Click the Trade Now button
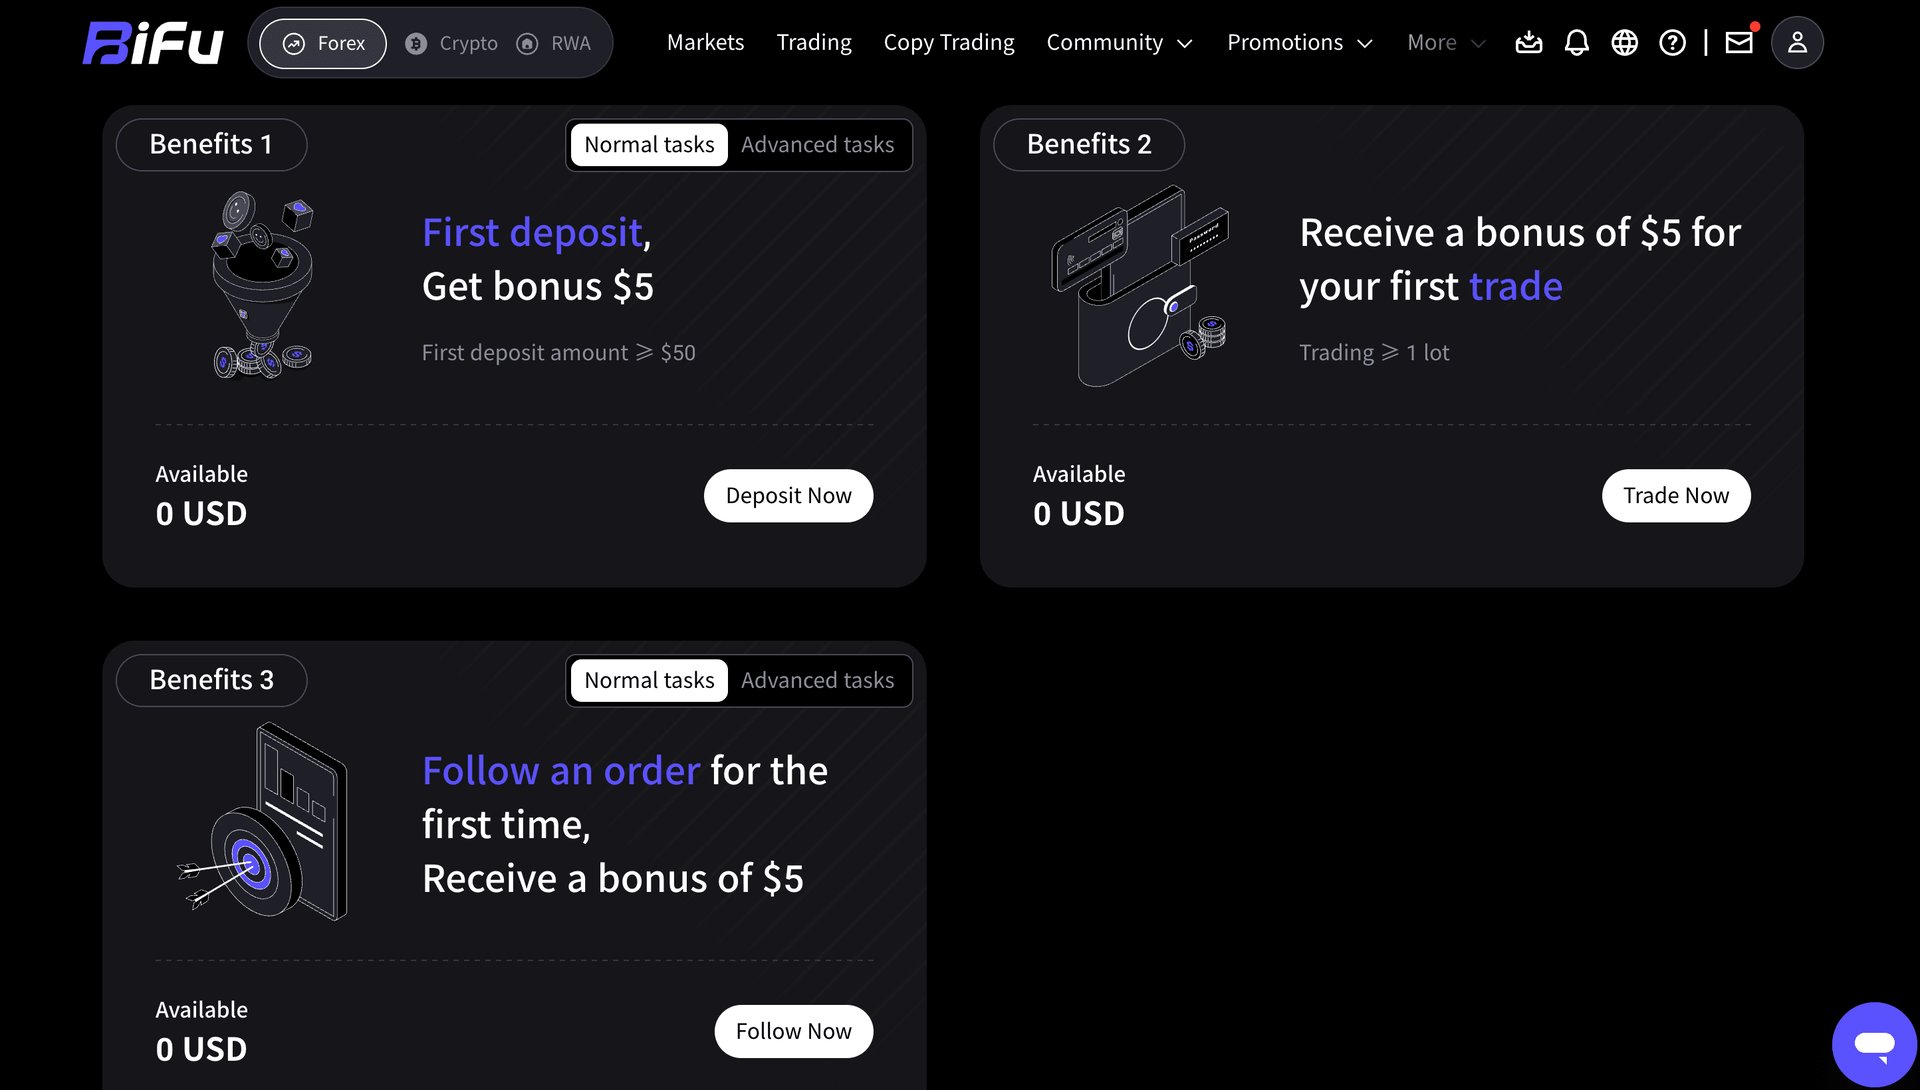 tap(1675, 496)
